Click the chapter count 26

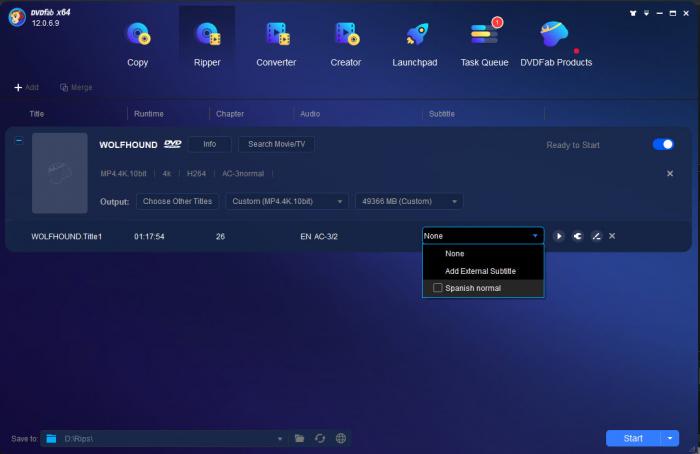tap(220, 237)
